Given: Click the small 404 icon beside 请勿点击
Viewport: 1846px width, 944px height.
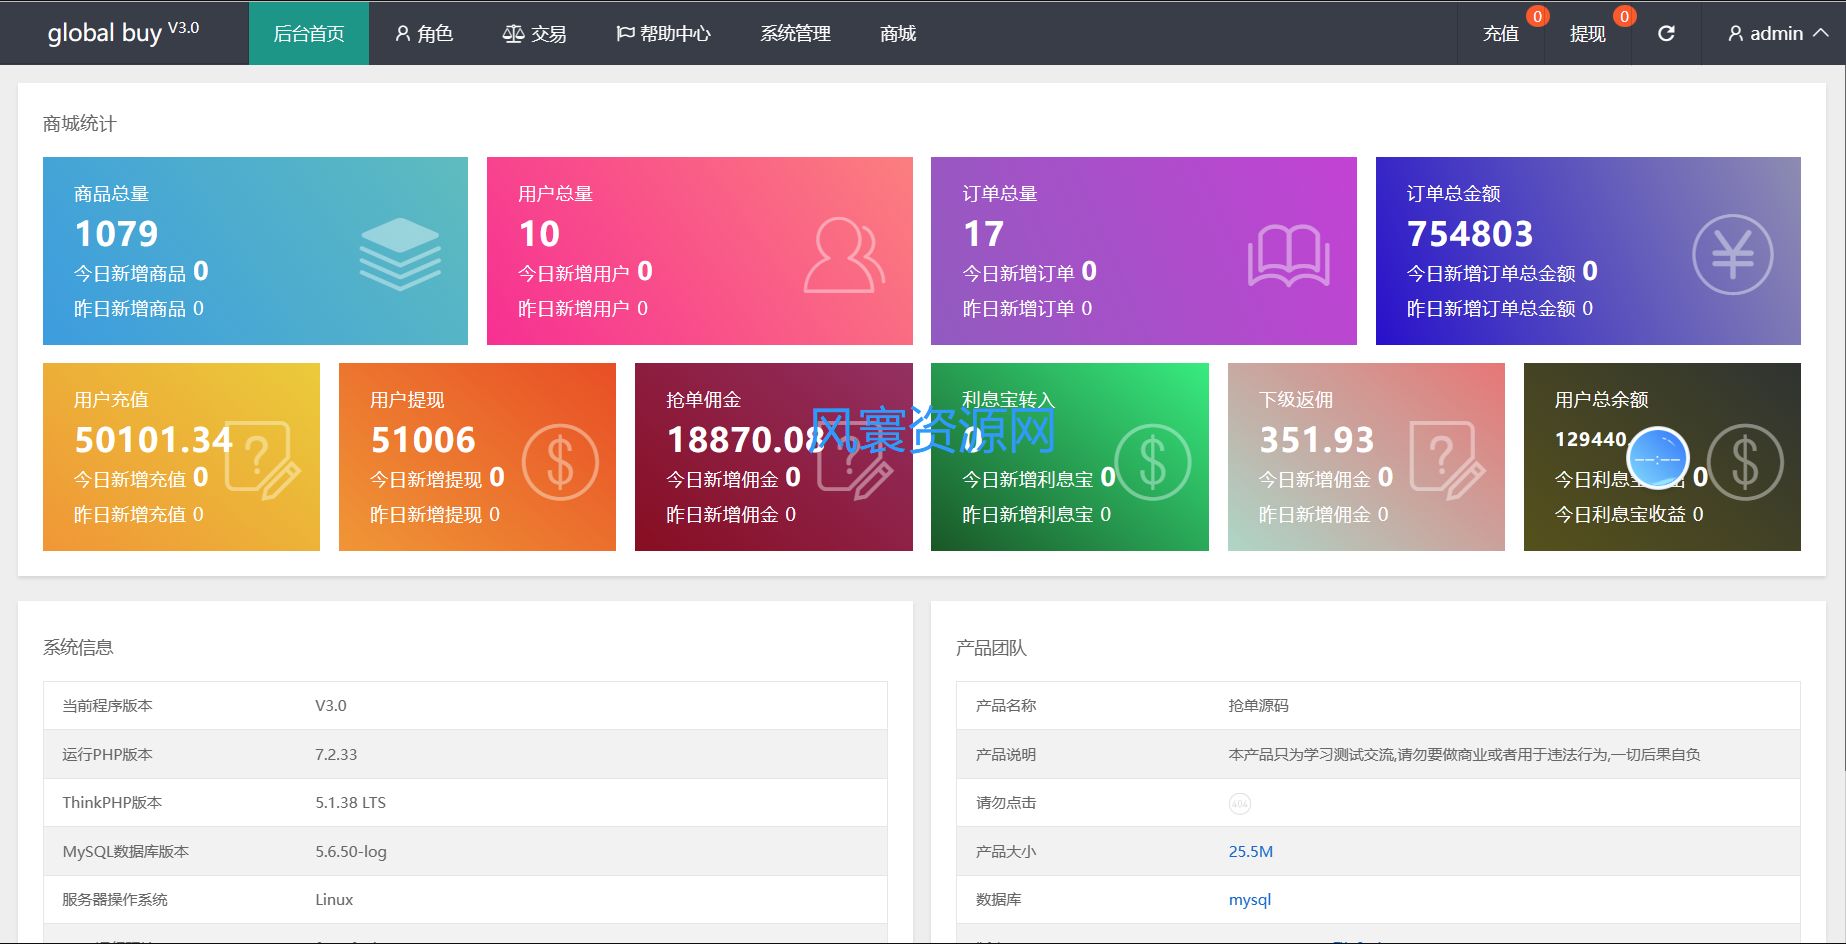Looking at the screenshot, I should point(1239,803).
